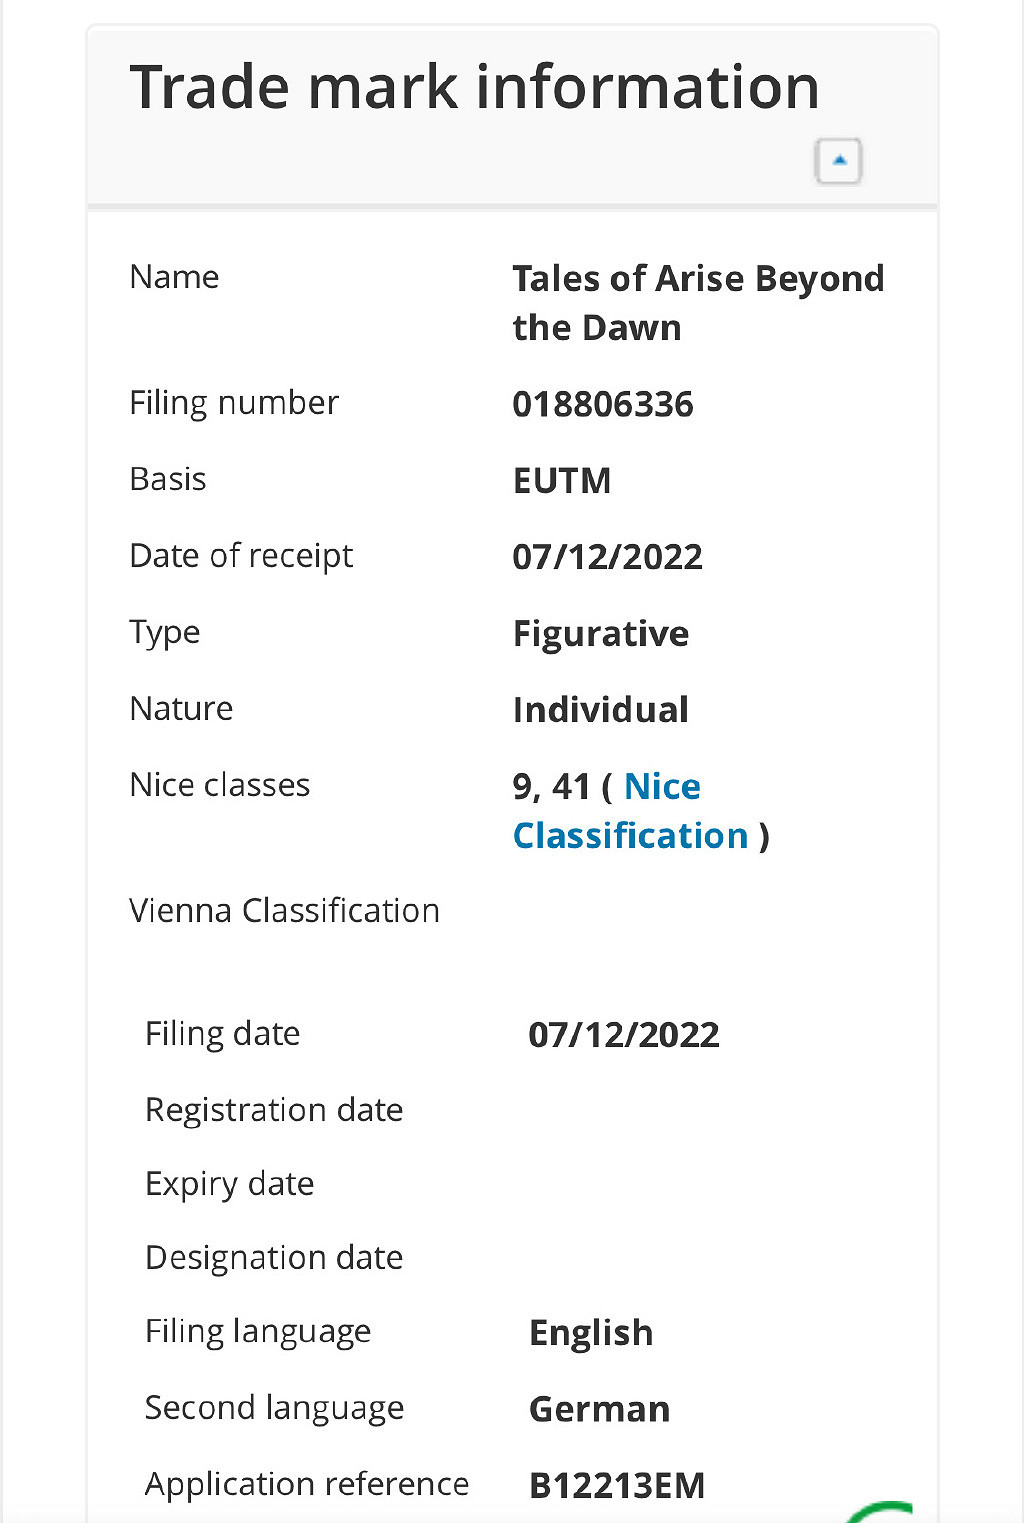Click the Vienna Classification label
Image resolution: width=1024 pixels, height=1523 pixels.
tap(284, 911)
